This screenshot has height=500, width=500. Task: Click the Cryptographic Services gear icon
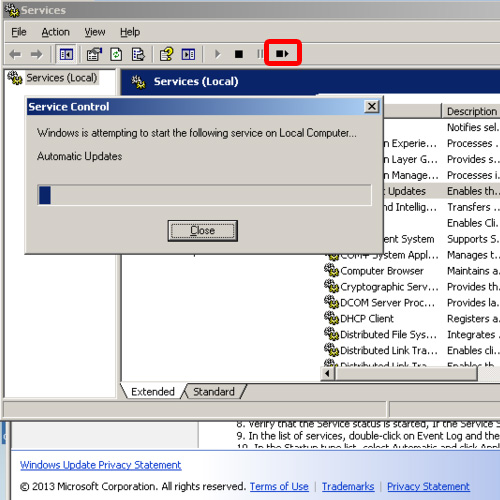point(331,286)
